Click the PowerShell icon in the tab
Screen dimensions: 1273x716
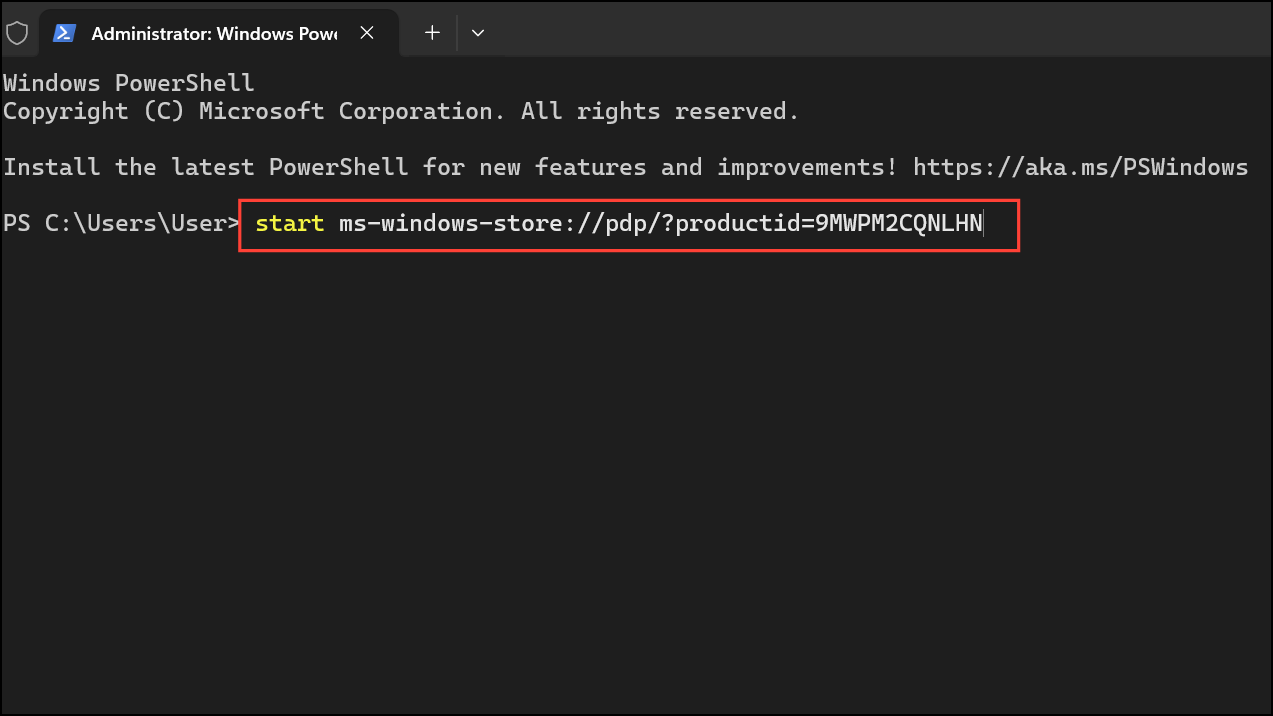[65, 33]
